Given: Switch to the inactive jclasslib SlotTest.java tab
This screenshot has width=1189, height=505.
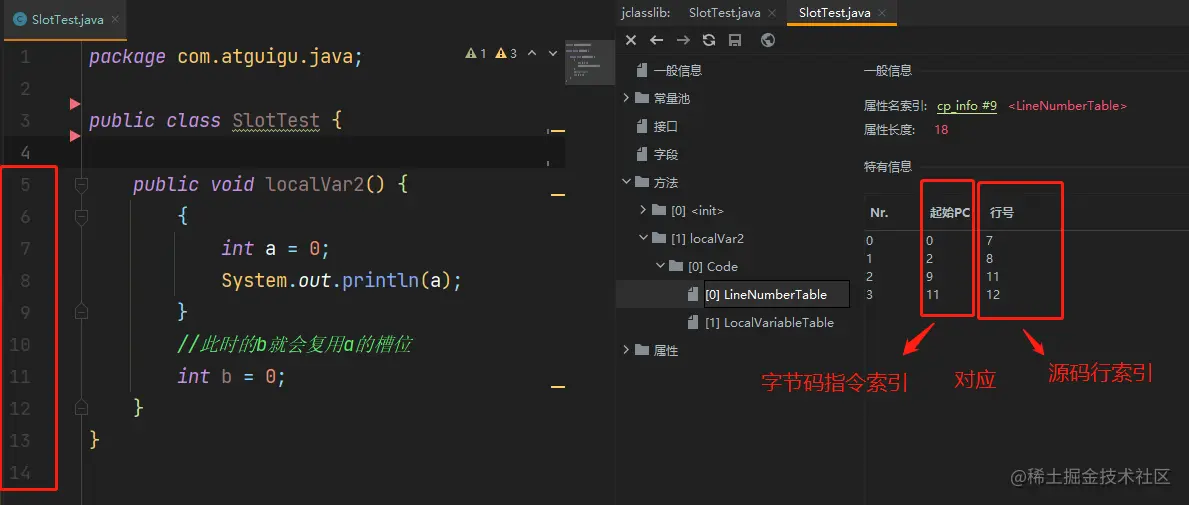Looking at the screenshot, I should click(x=725, y=13).
